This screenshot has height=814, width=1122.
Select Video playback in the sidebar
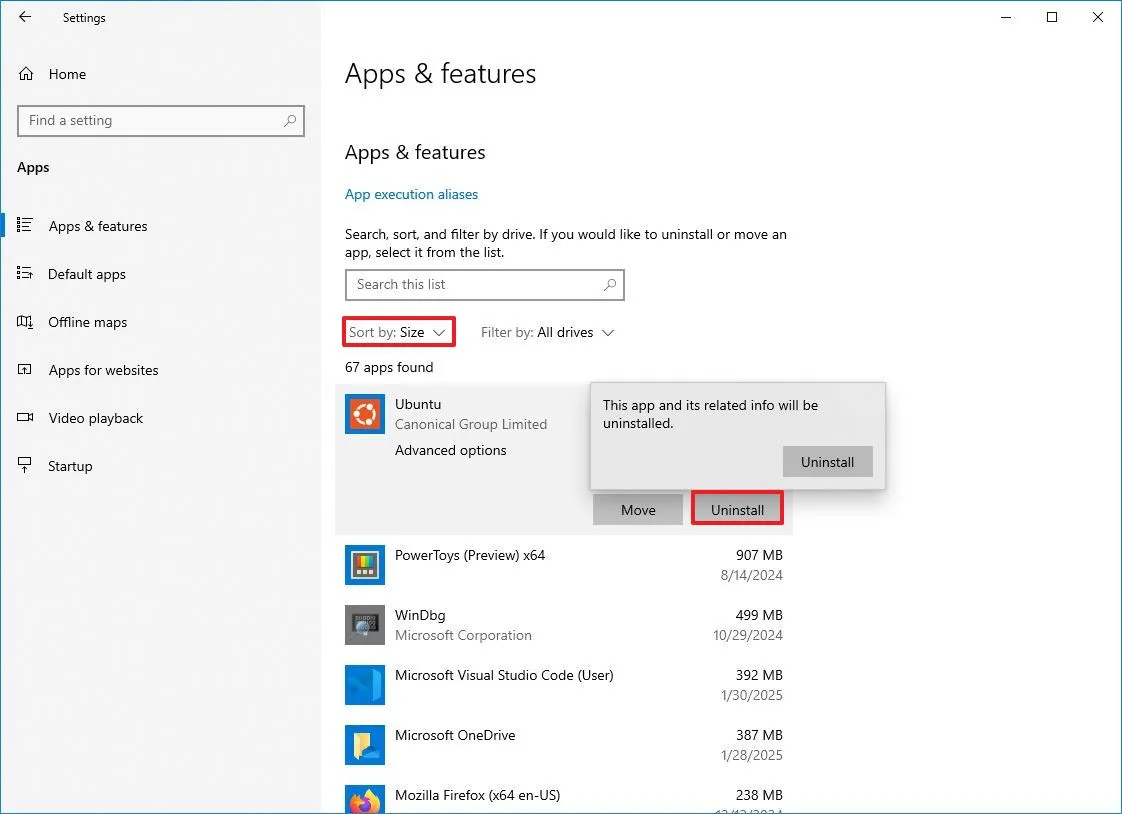(95, 418)
